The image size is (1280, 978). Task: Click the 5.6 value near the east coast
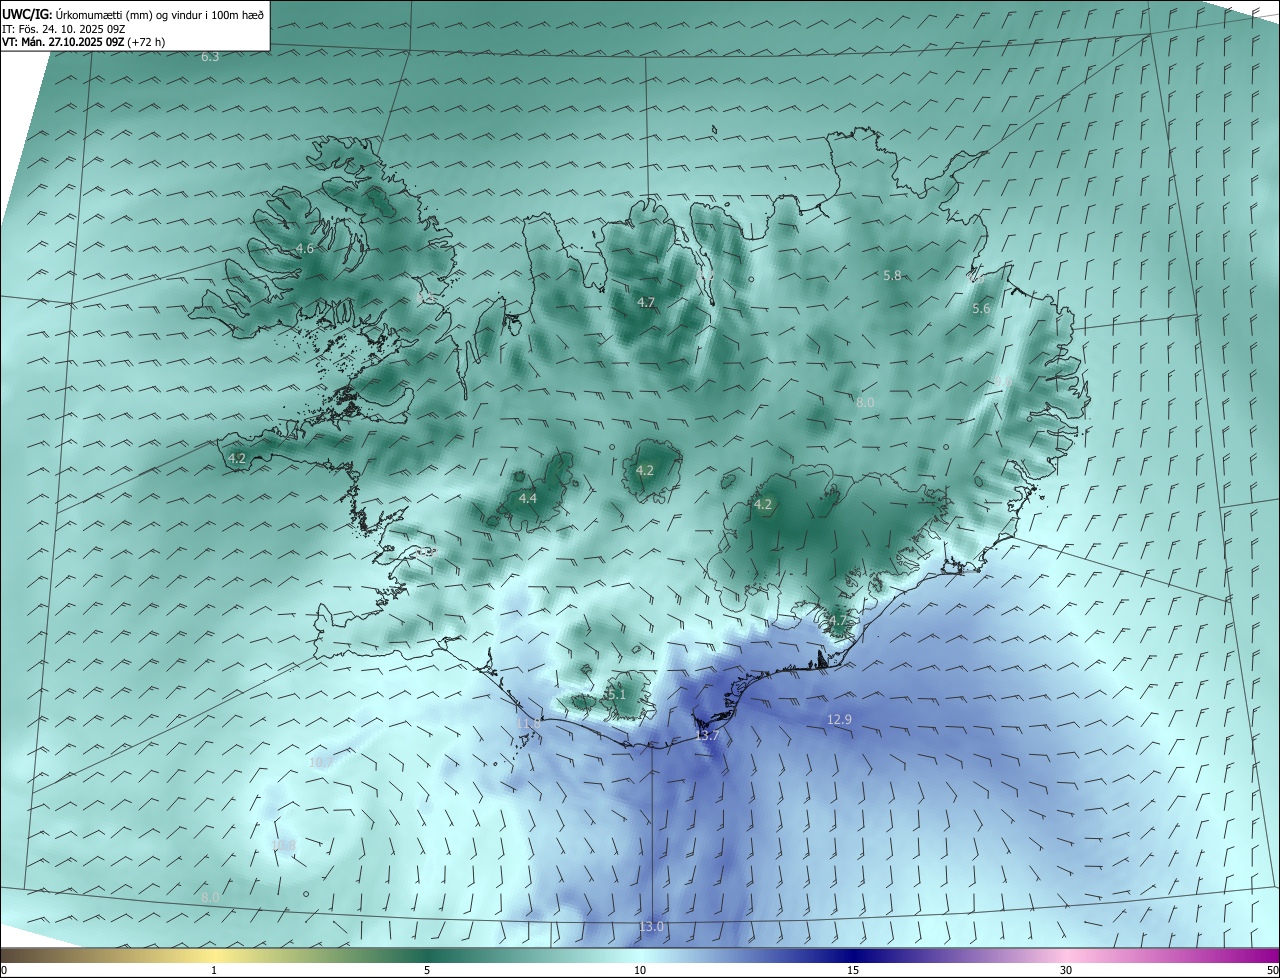click(x=981, y=309)
